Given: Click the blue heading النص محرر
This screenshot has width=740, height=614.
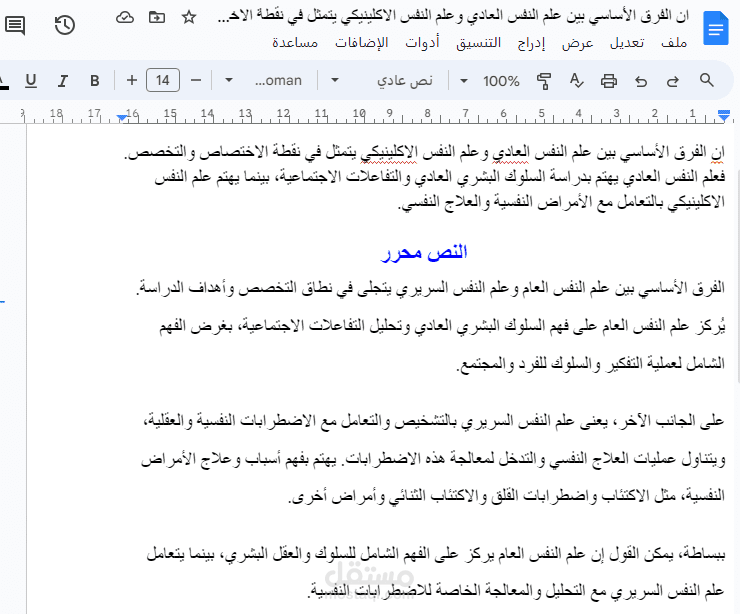Looking at the screenshot, I should tap(424, 252).
